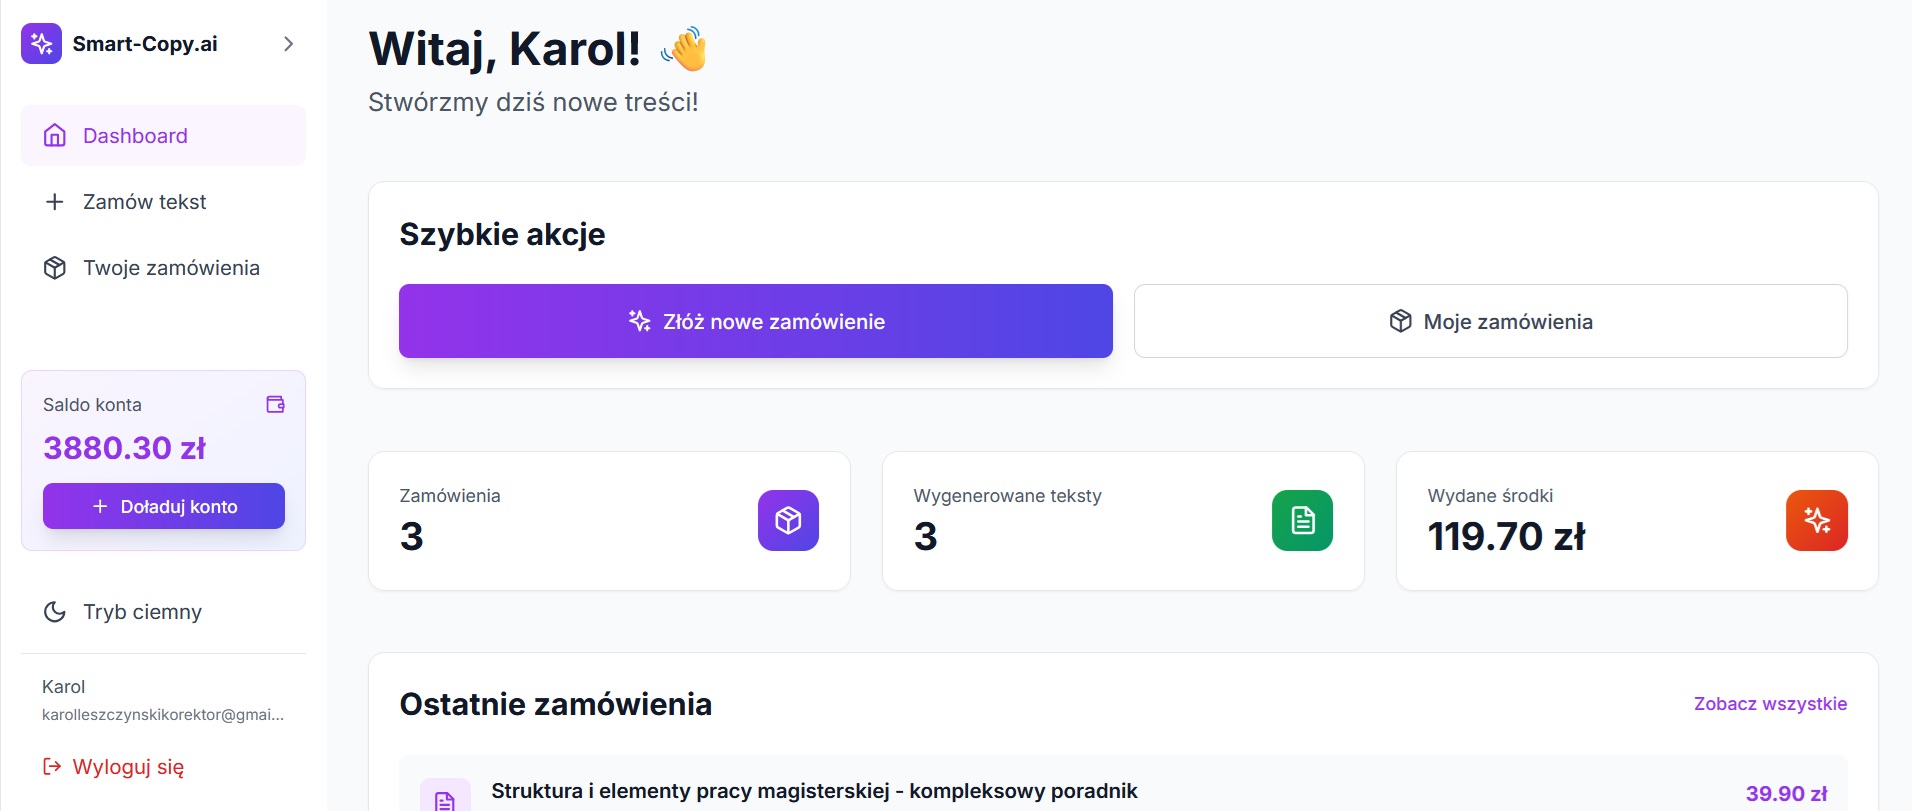Open Moje zamówienia quick action
The width and height of the screenshot is (1912, 811).
[1490, 321]
